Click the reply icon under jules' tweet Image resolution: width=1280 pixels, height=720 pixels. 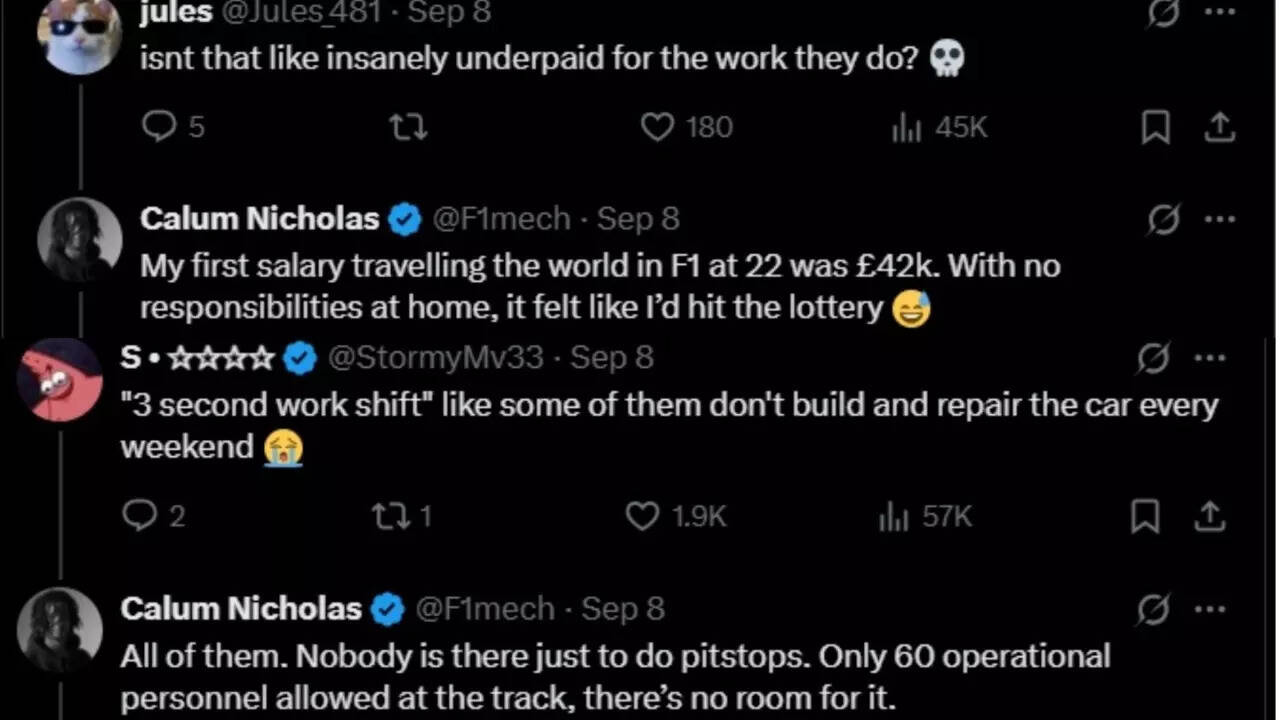pyautogui.click(x=160, y=127)
